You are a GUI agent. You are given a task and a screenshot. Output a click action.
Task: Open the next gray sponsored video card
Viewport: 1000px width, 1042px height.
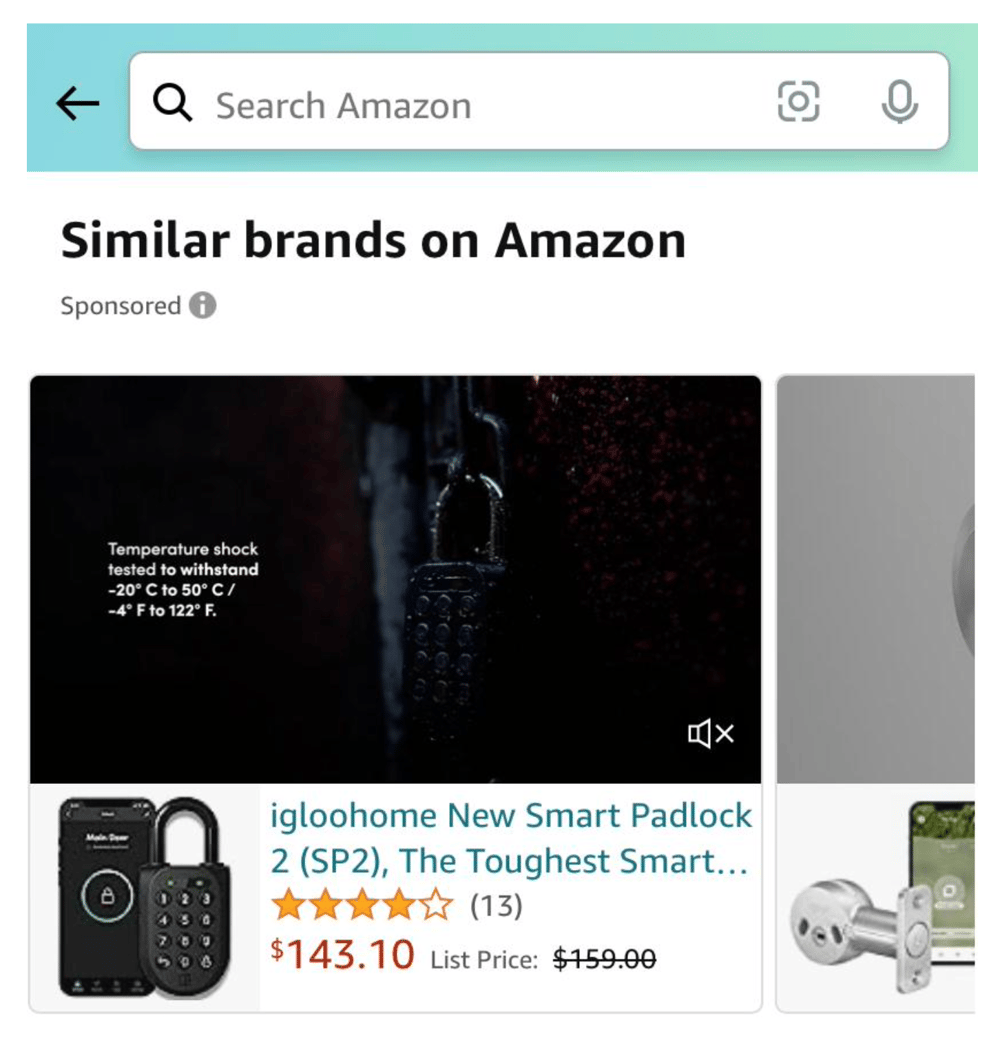876,579
